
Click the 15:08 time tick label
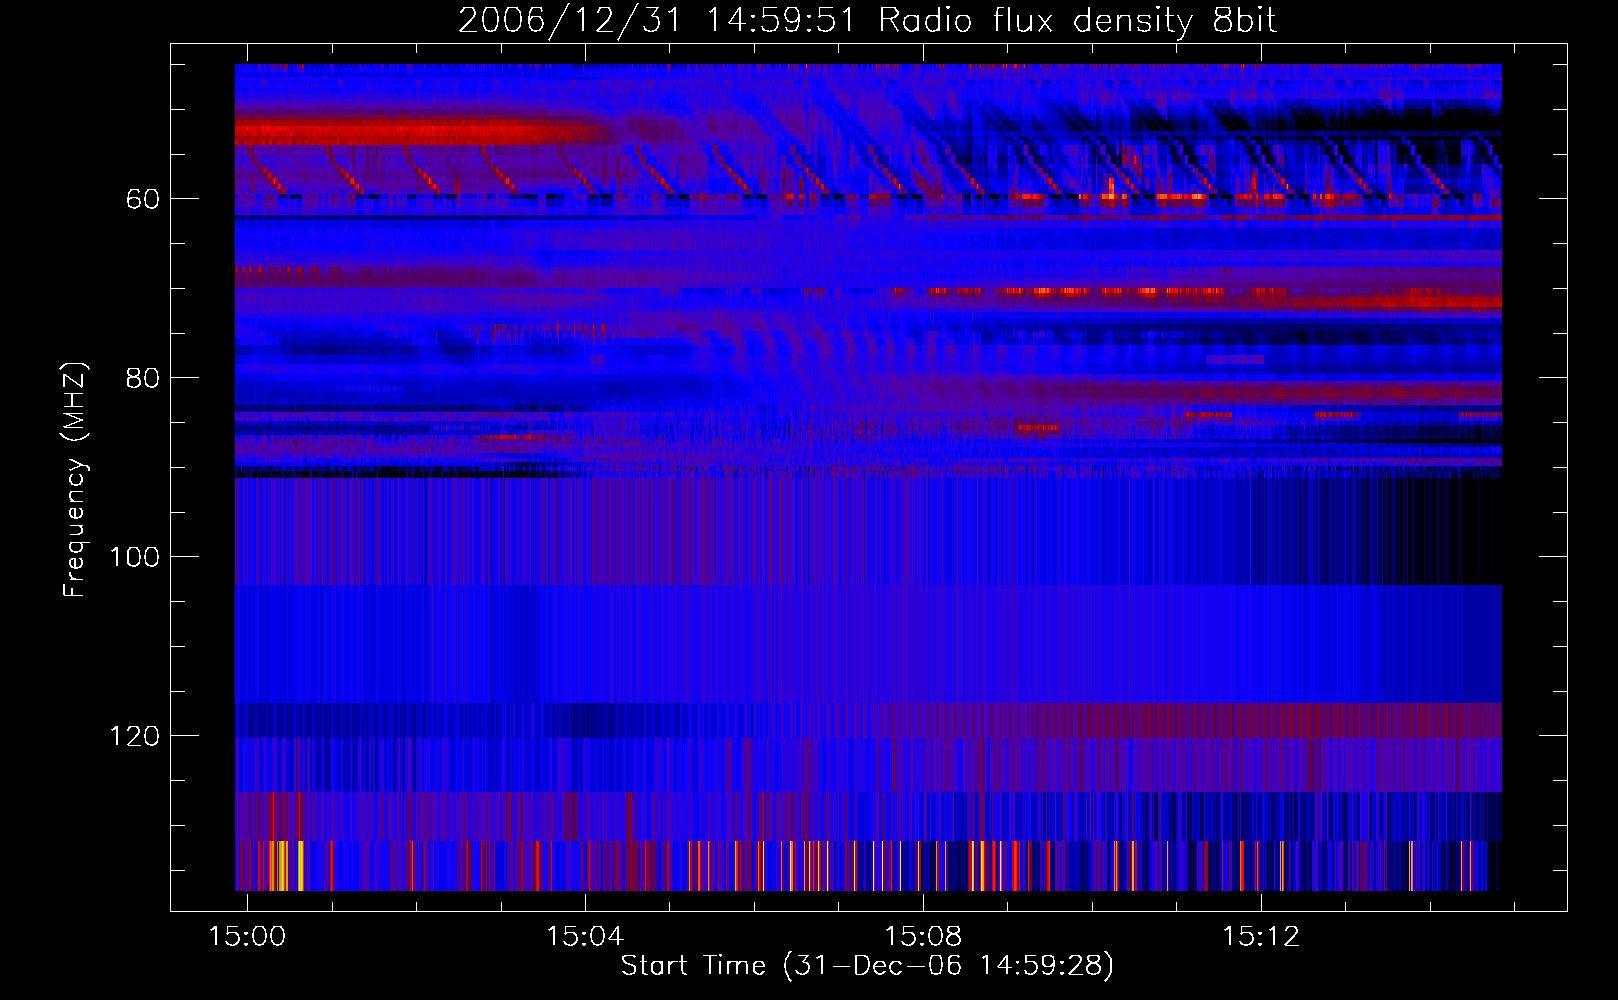(x=923, y=936)
